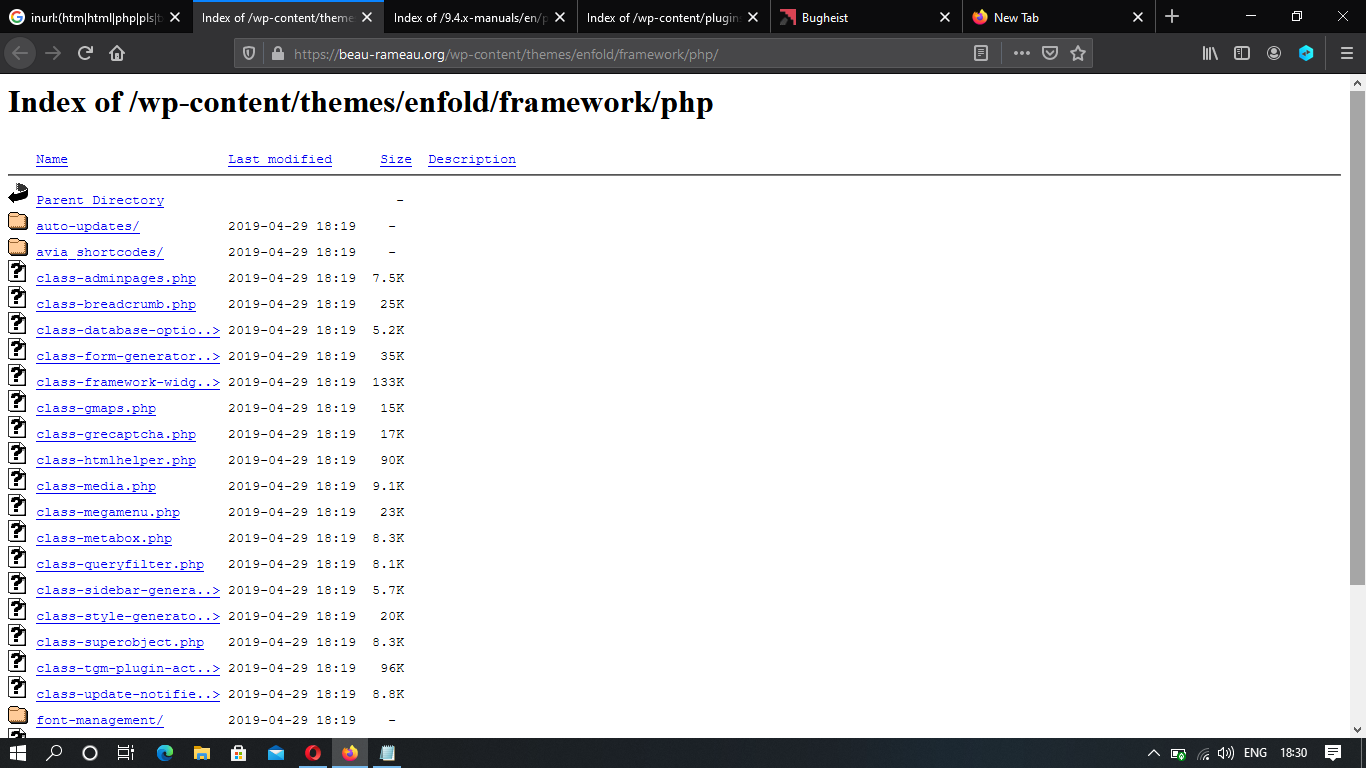Click the Parent Directory back-arrow icon
Screen dimensions: 1366x768
18,194
